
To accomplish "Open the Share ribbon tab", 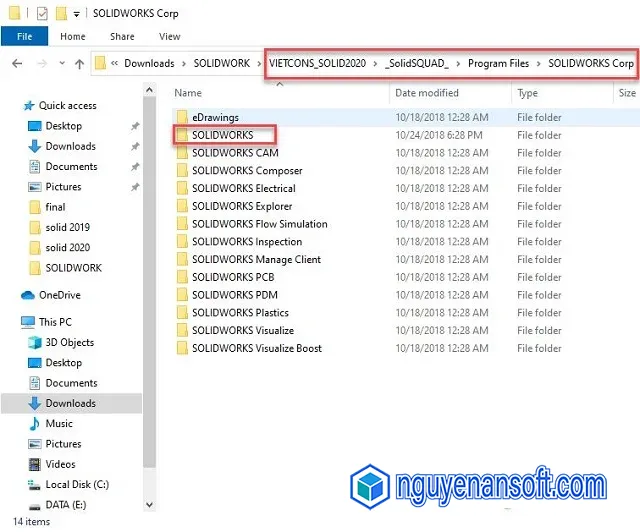I will click(122, 36).
